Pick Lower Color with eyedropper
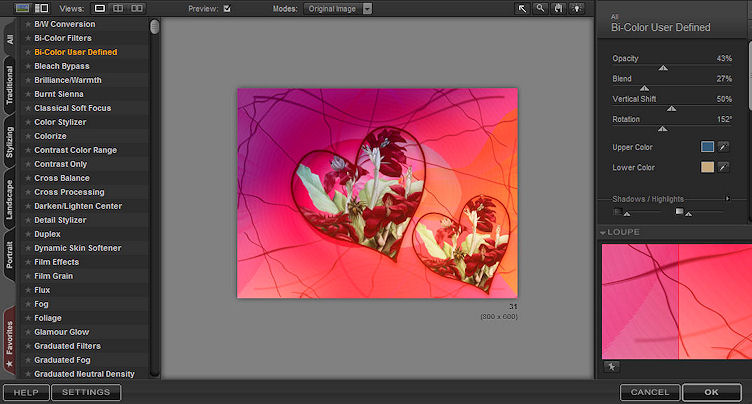Viewport: 752px width, 404px height. [724, 167]
